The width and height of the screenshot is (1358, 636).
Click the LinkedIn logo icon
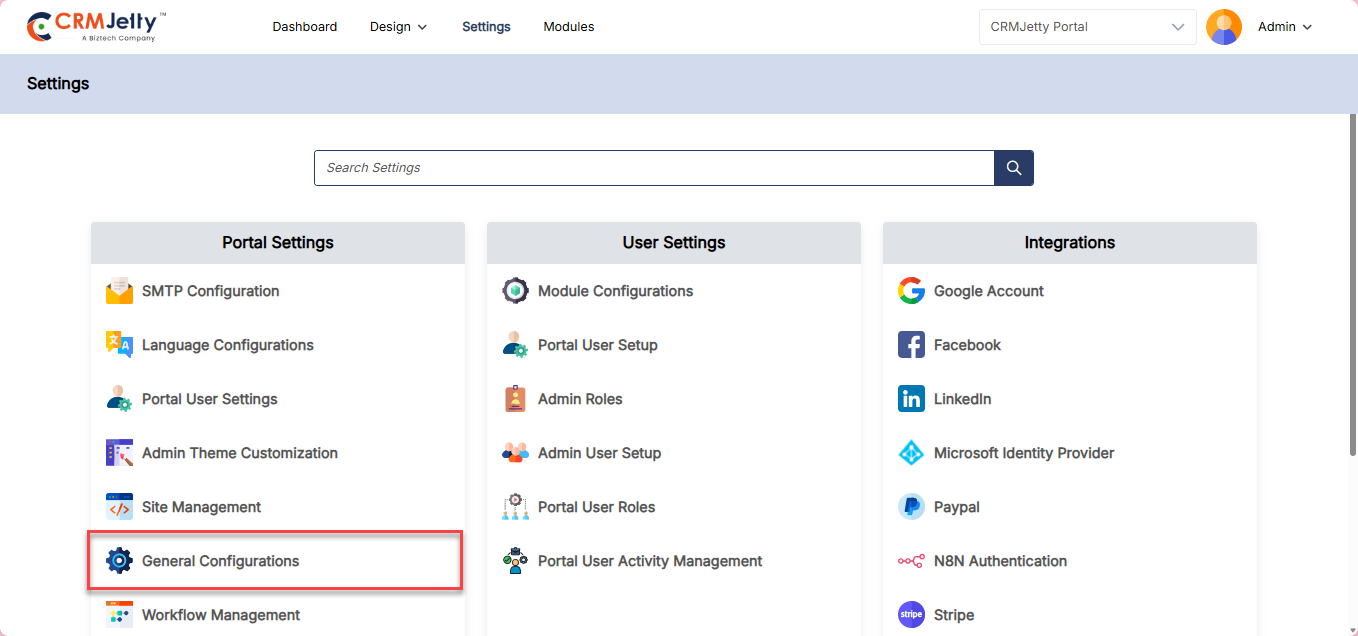[911, 399]
